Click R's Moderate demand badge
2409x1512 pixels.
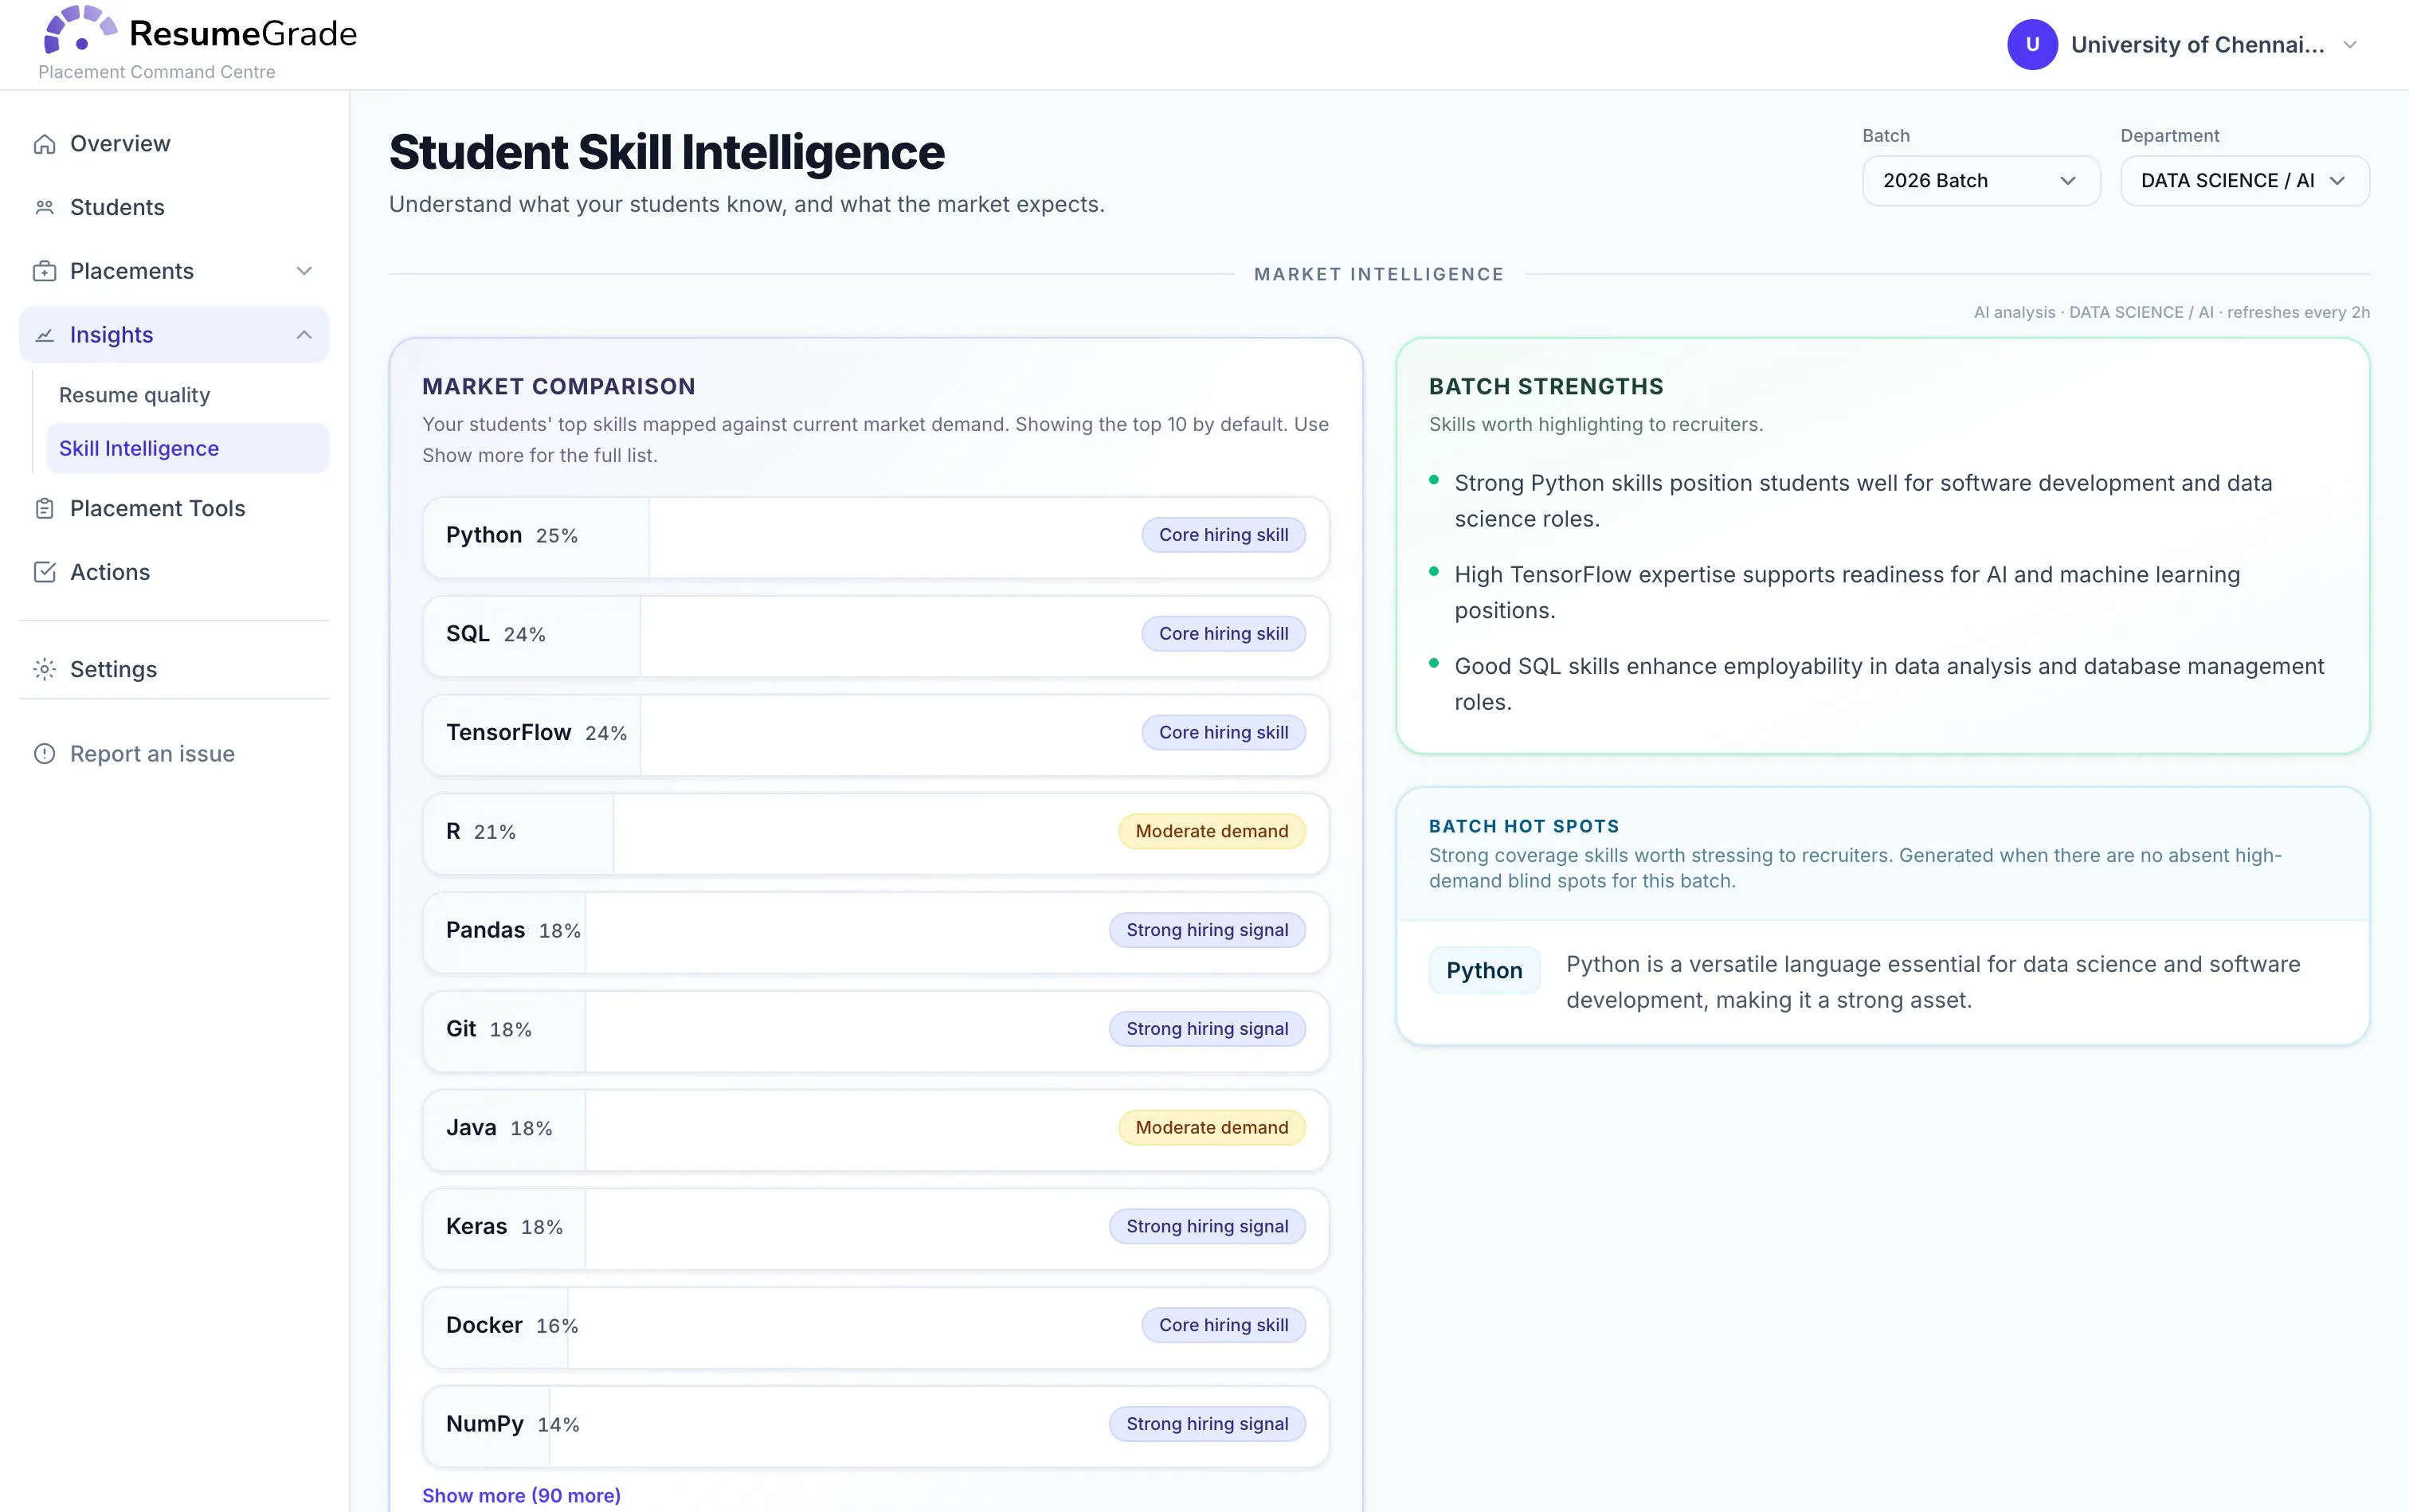coord(1211,832)
